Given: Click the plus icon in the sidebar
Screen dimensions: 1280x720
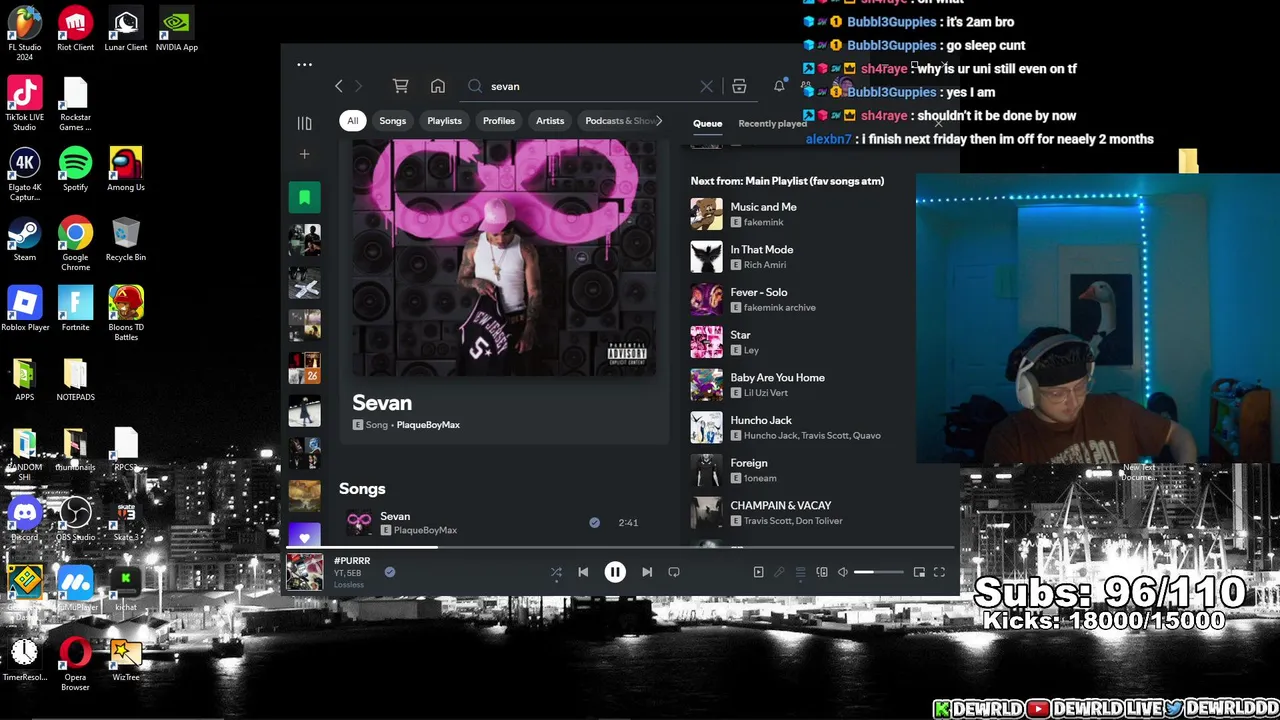Looking at the screenshot, I should (304, 154).
